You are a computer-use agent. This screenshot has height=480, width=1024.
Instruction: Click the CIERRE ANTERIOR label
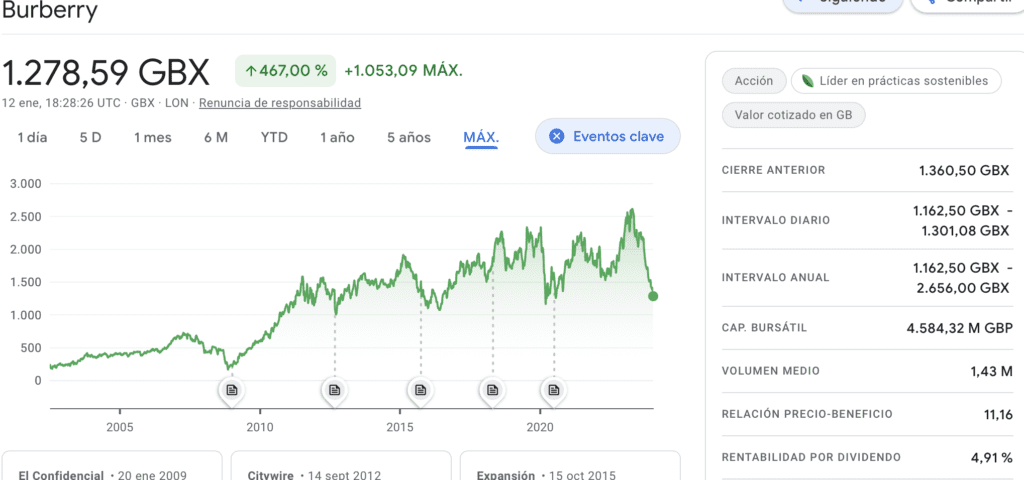(773, 170)
